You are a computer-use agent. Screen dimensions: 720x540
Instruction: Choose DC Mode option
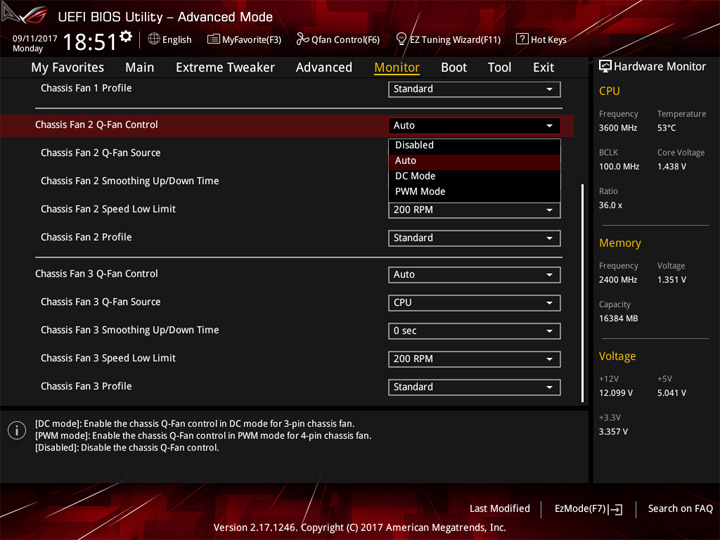tap(474, 176)
